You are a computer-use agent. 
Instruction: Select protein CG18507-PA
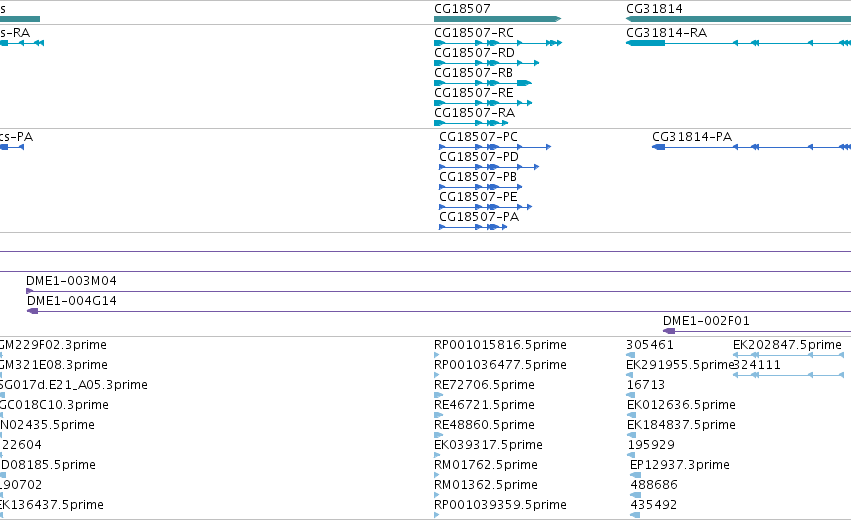point(479,217)
